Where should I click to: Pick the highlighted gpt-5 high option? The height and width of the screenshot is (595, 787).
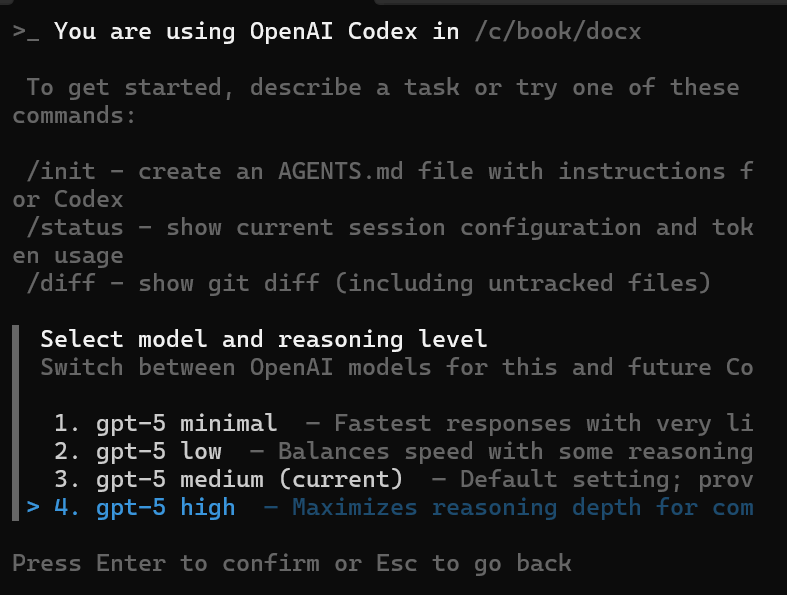point(165,508)
